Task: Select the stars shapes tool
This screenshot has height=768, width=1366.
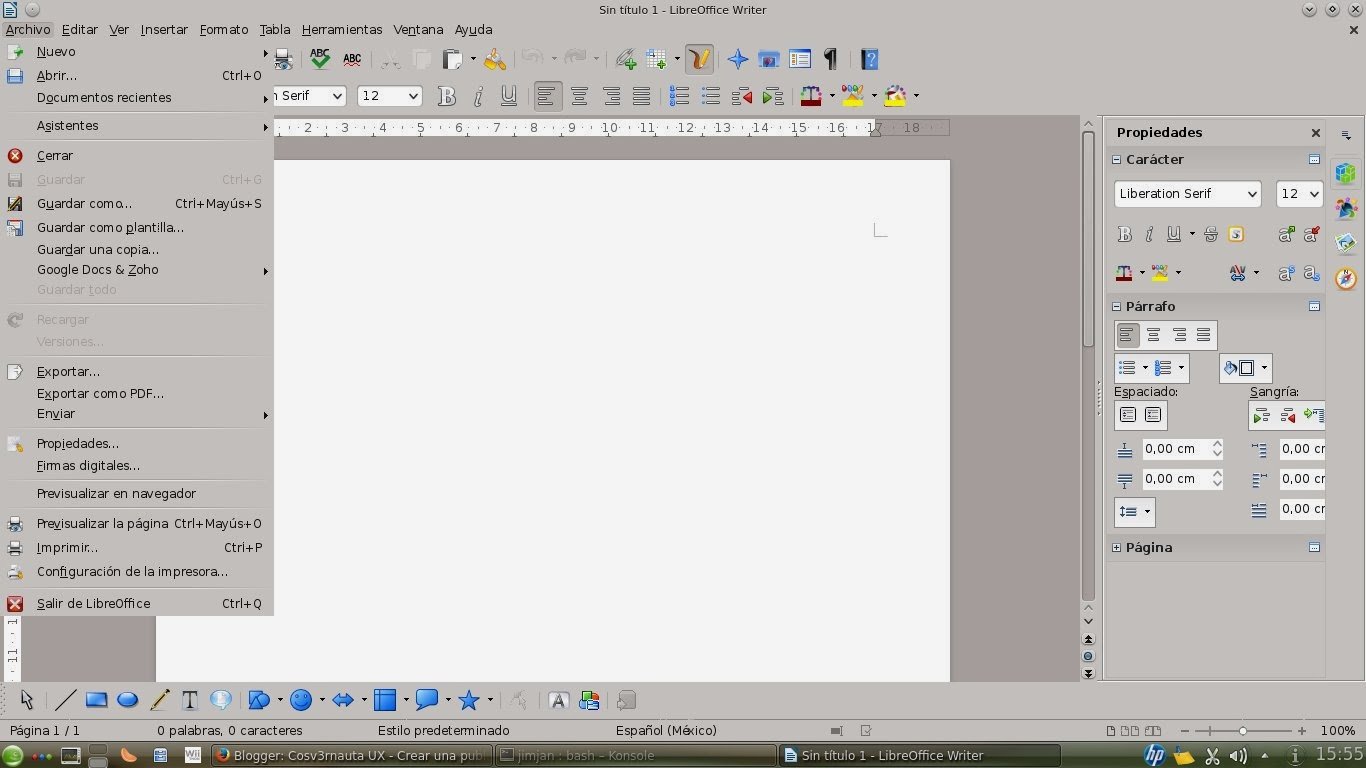Action: (x=469, y=700)
